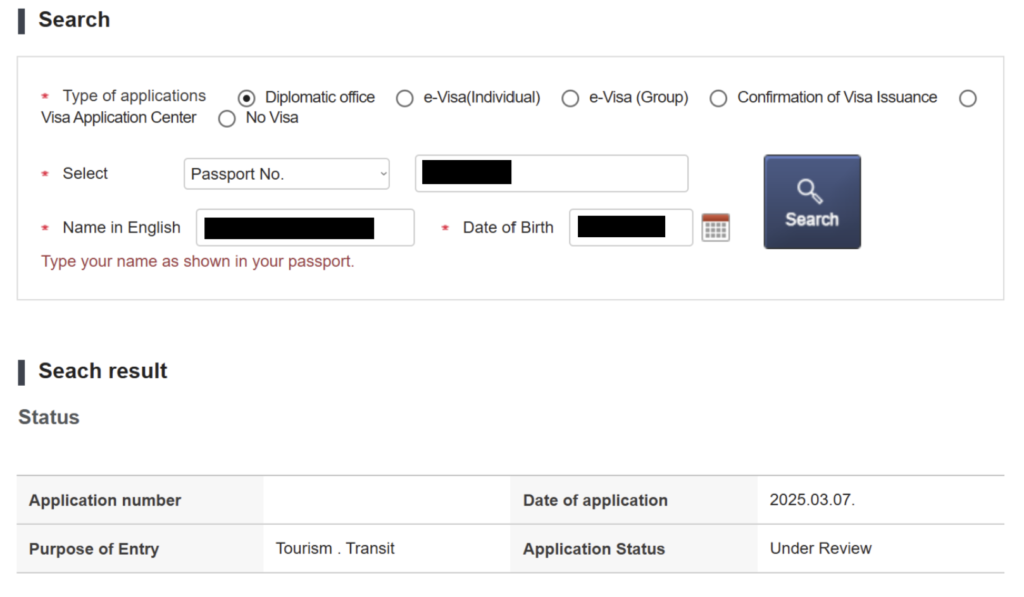The height and width of the screenshot is (597, 1024).
Task: Expand the Passport No. dropdown
Action: point(287,174)
